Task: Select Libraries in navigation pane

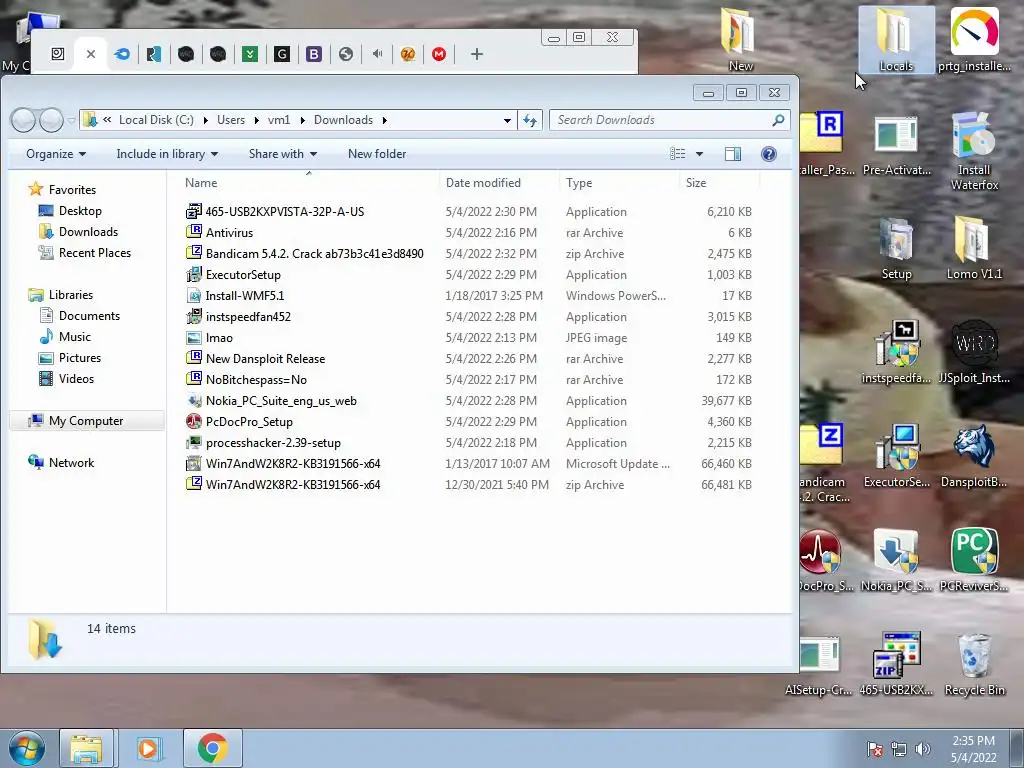Action: pos(71,295)
